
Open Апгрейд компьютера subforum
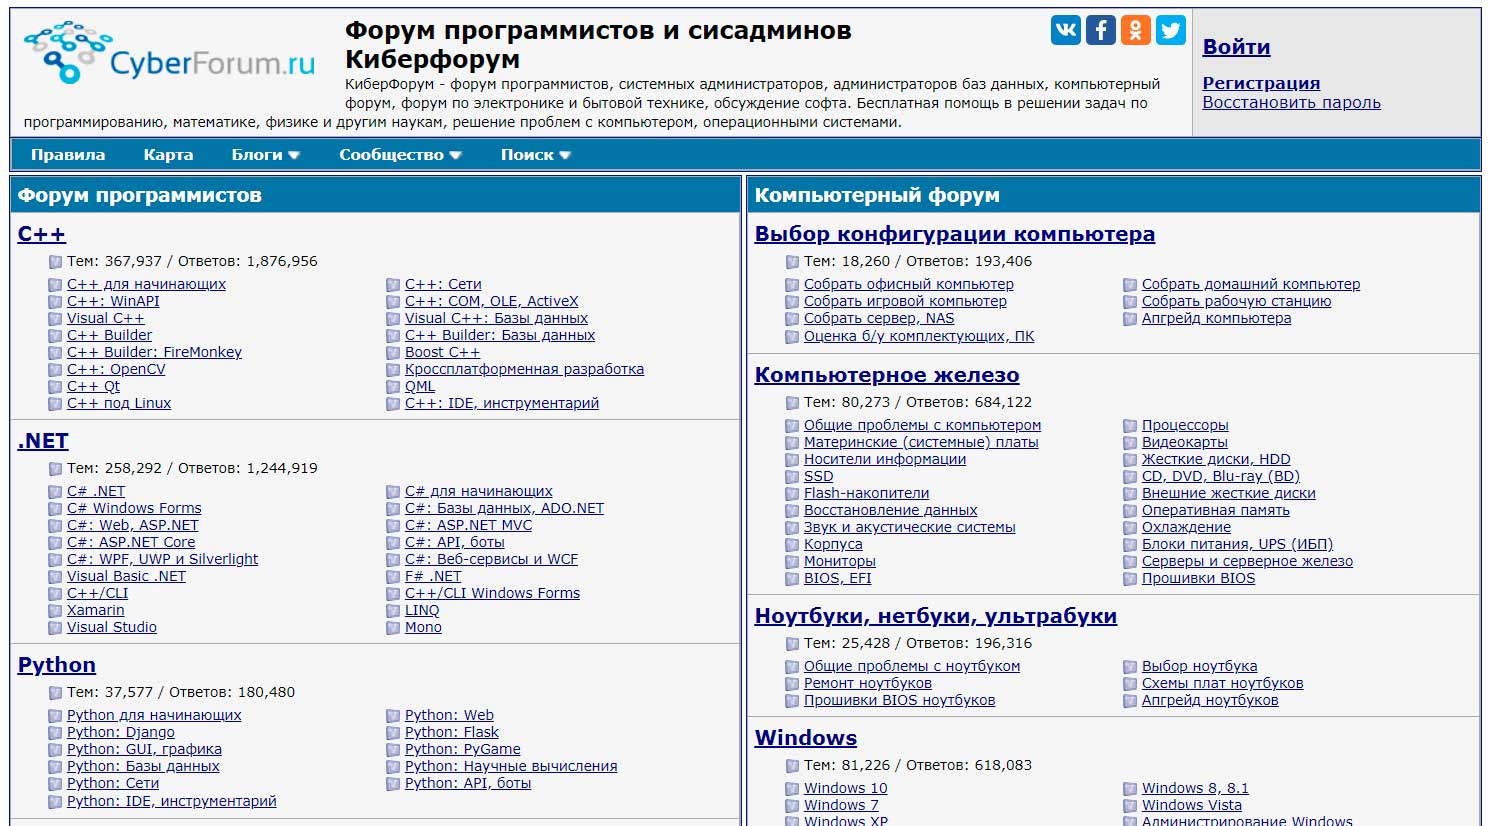1216,318
